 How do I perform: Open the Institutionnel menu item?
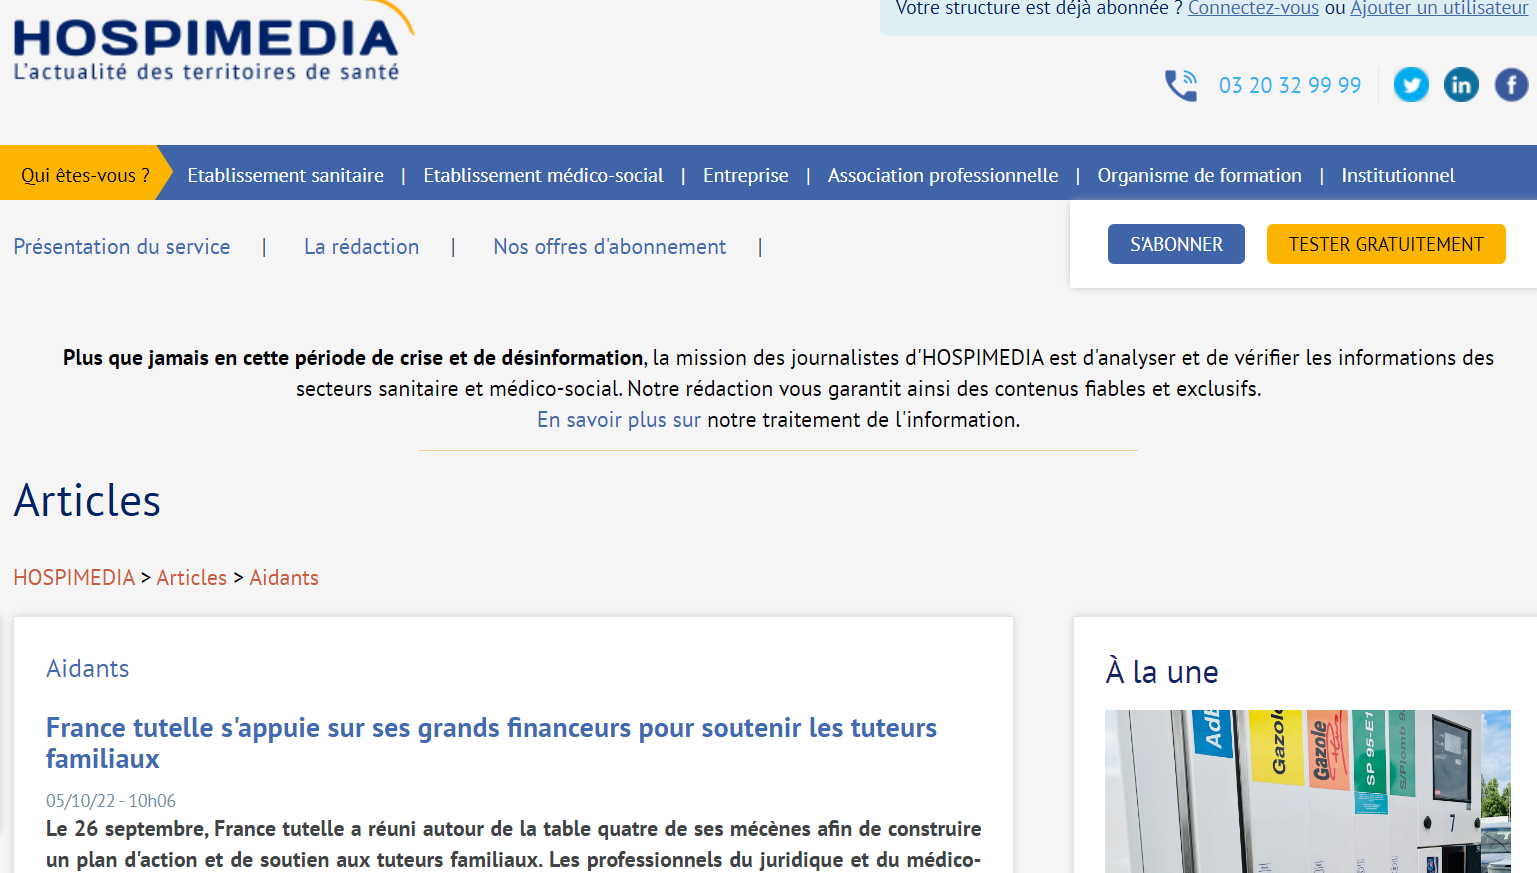click(1397, 175)
